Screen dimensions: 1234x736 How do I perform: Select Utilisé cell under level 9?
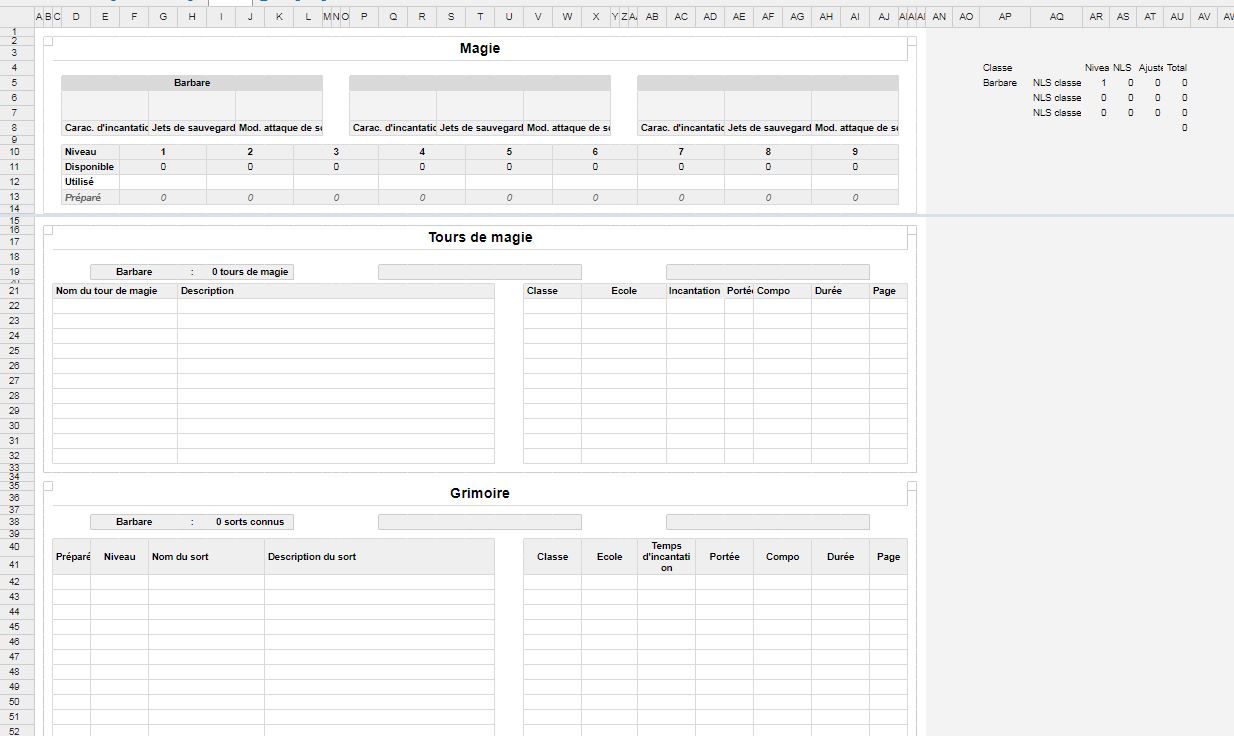click(x=855, y=182)
